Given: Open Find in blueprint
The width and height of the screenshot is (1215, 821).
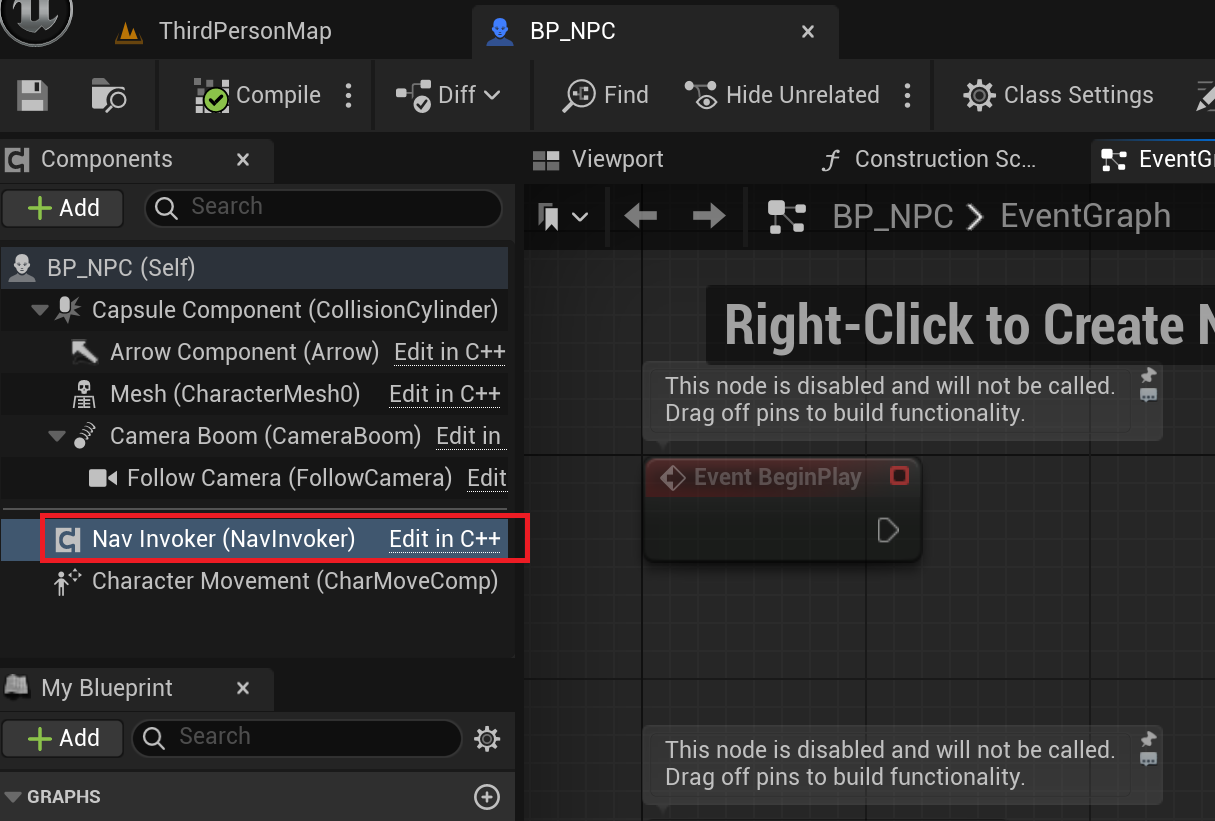Looking at the screenshot, I should [606, 95].
